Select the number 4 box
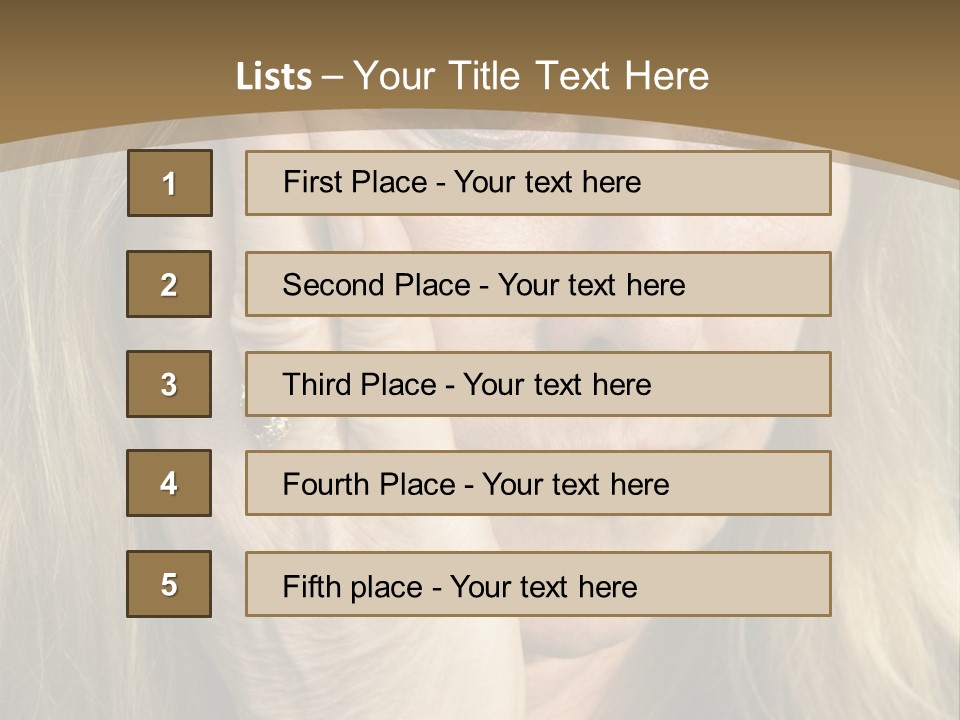The height and width of the screenshot is (720, 960). tap(169, 483)
